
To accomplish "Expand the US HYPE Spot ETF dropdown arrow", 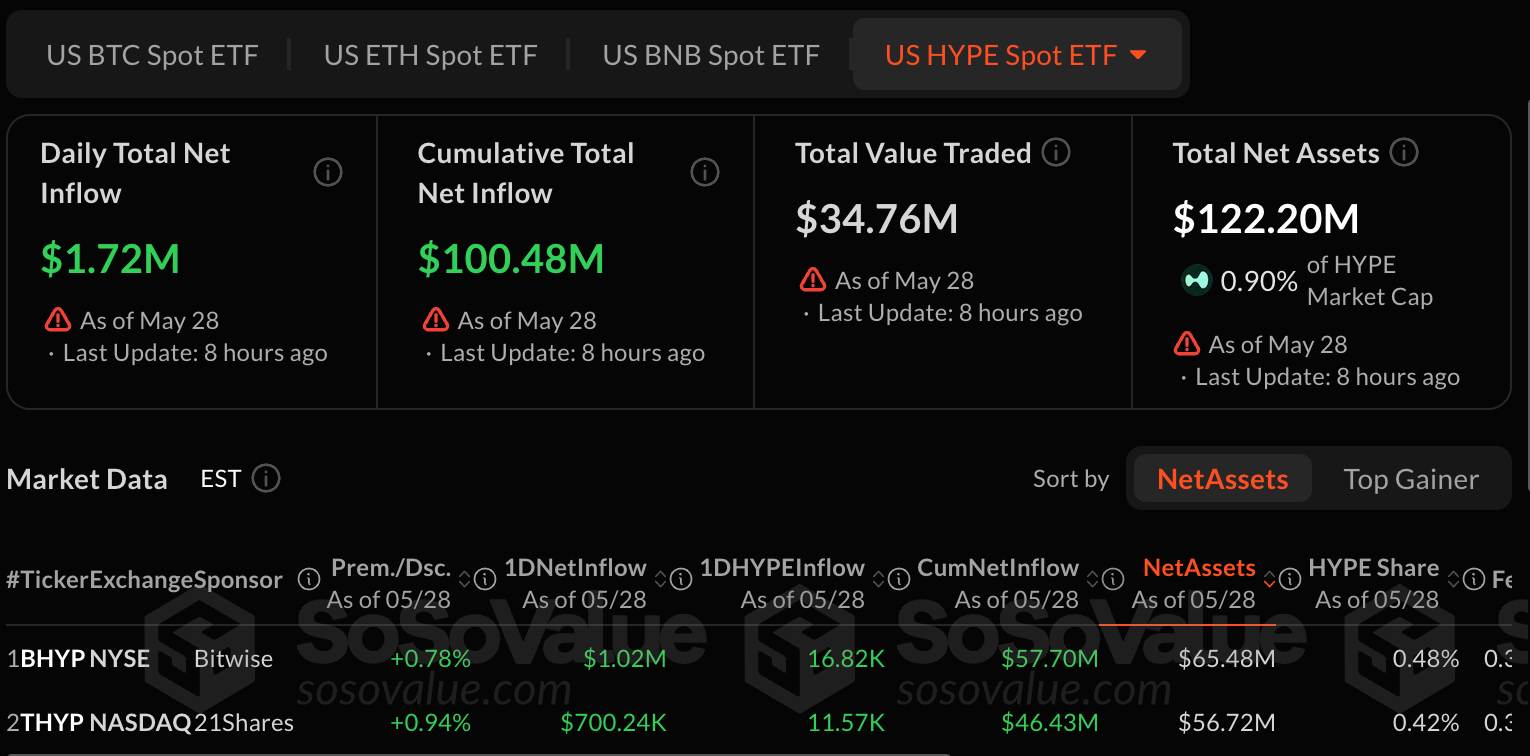I will (1138, 55).
